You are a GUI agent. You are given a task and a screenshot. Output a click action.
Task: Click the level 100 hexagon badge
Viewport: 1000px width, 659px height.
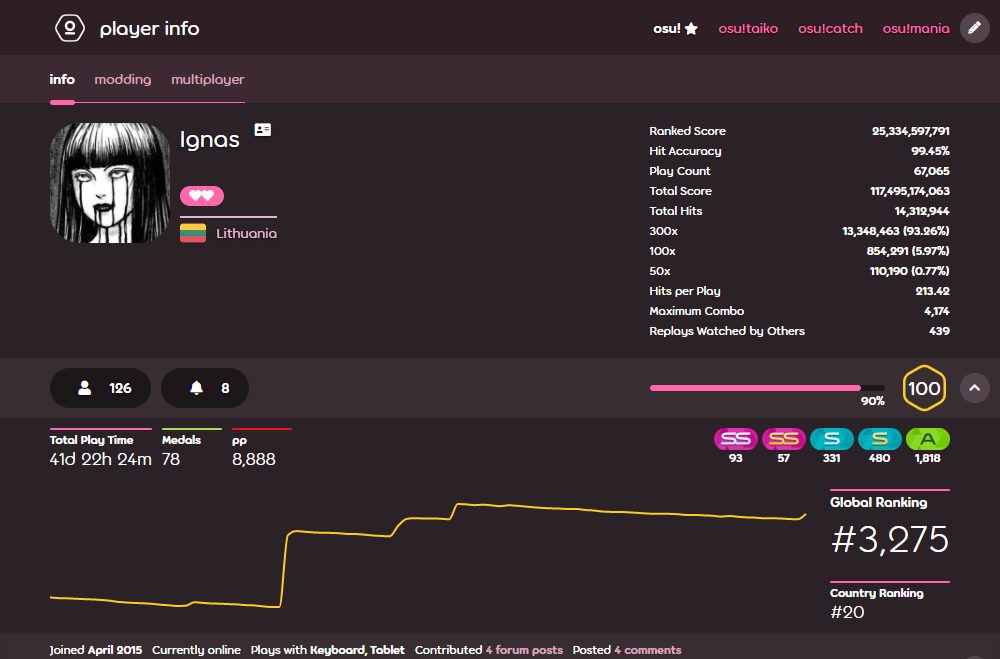[923, 388]
